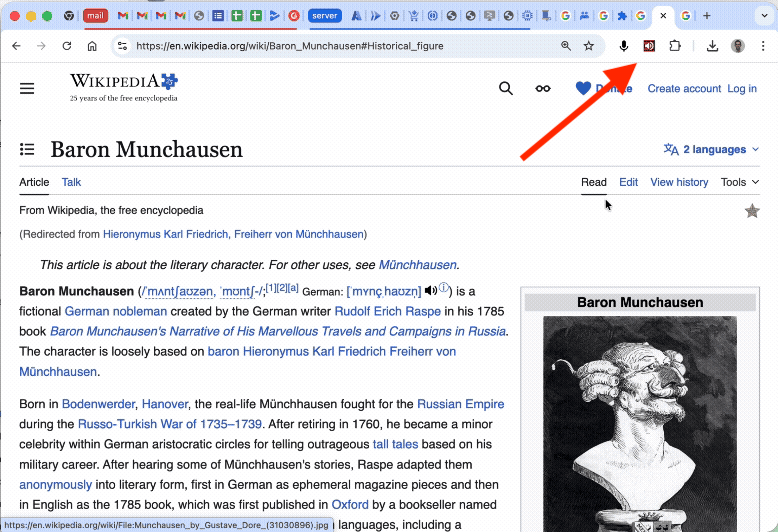Click the microphone icon in toolbar

(x=624, y=46)
